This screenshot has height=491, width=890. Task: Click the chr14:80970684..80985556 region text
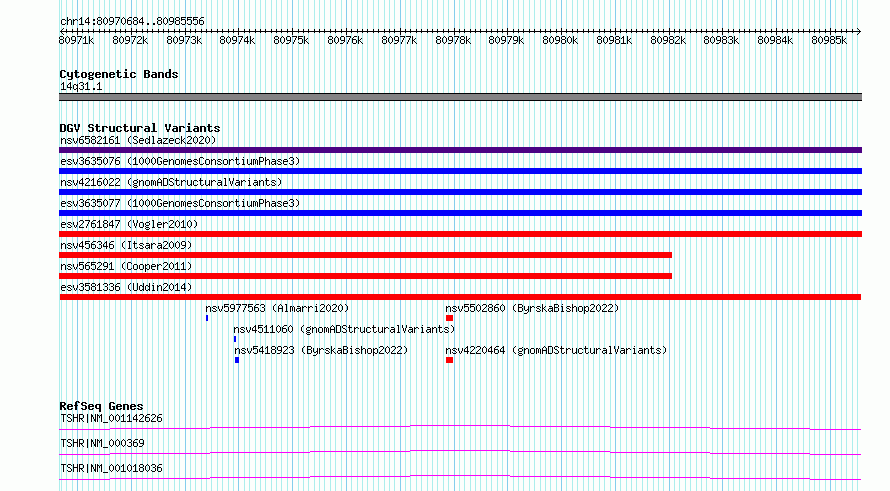(132, 21)
